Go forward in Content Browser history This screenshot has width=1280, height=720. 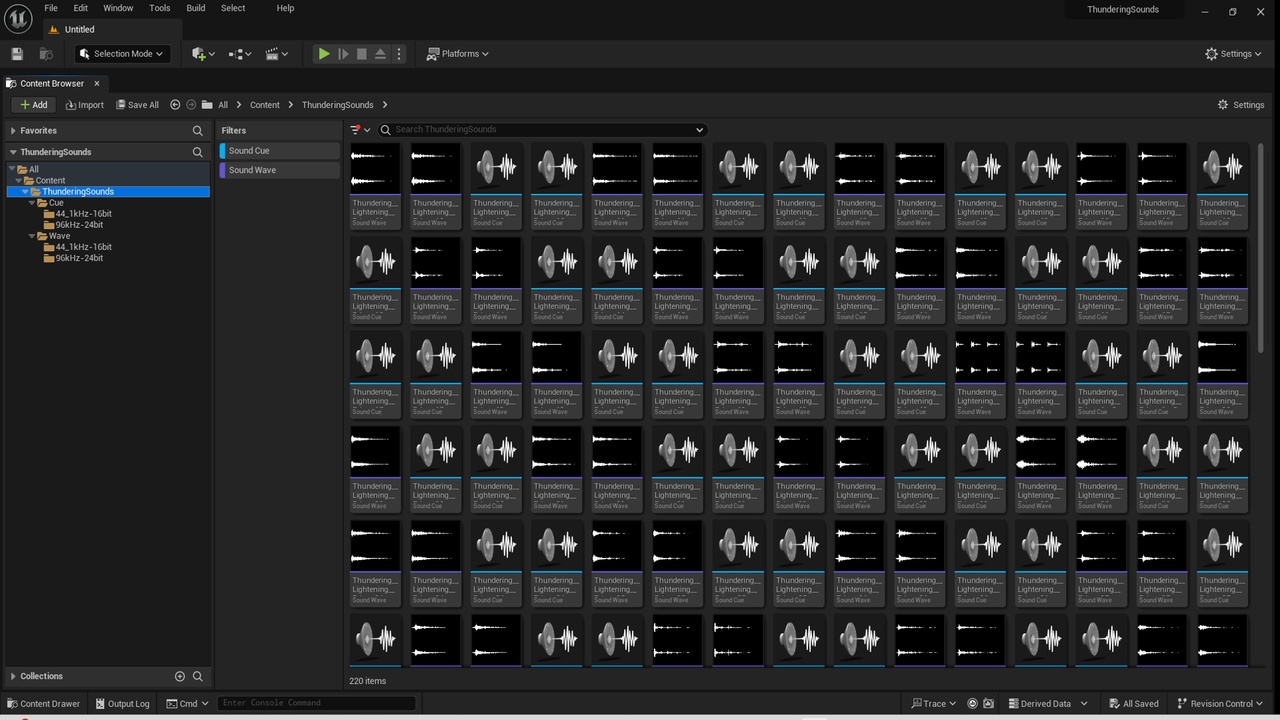click(191, 105)
